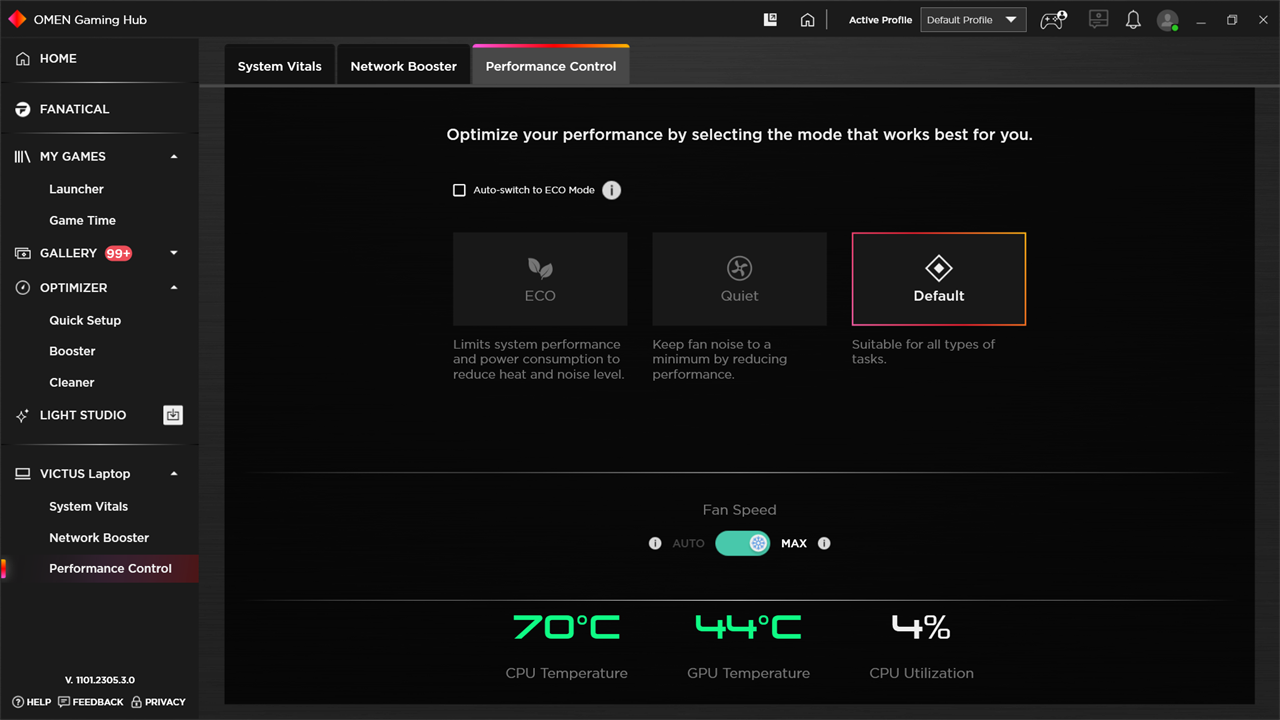Click the VICTUS Laptop device icon
This screenshot has height=720, width=1280.
pyautogui.click(x=23, y=474)
